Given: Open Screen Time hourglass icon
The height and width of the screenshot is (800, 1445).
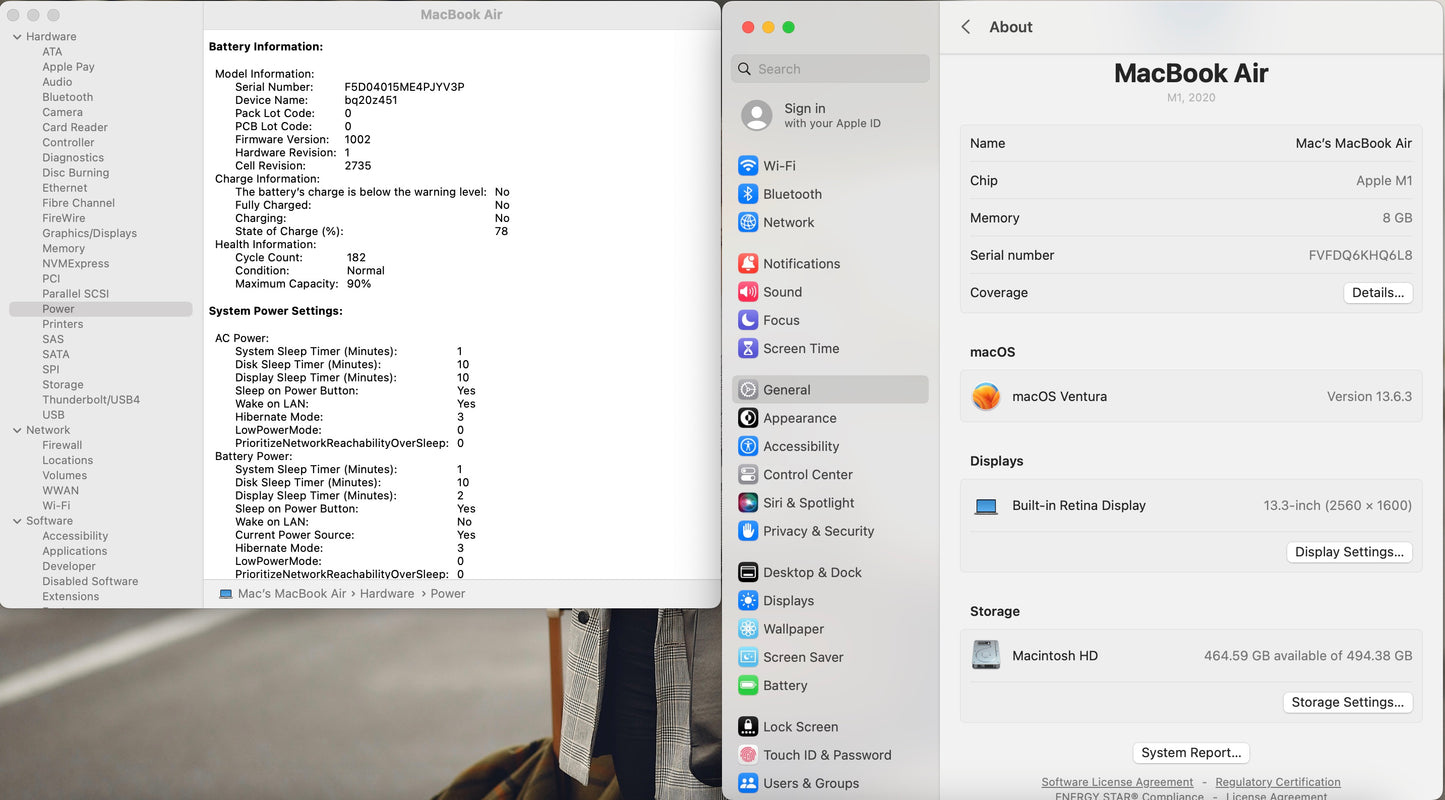Looking at the screenshot, I should click(x=748, y=349).
